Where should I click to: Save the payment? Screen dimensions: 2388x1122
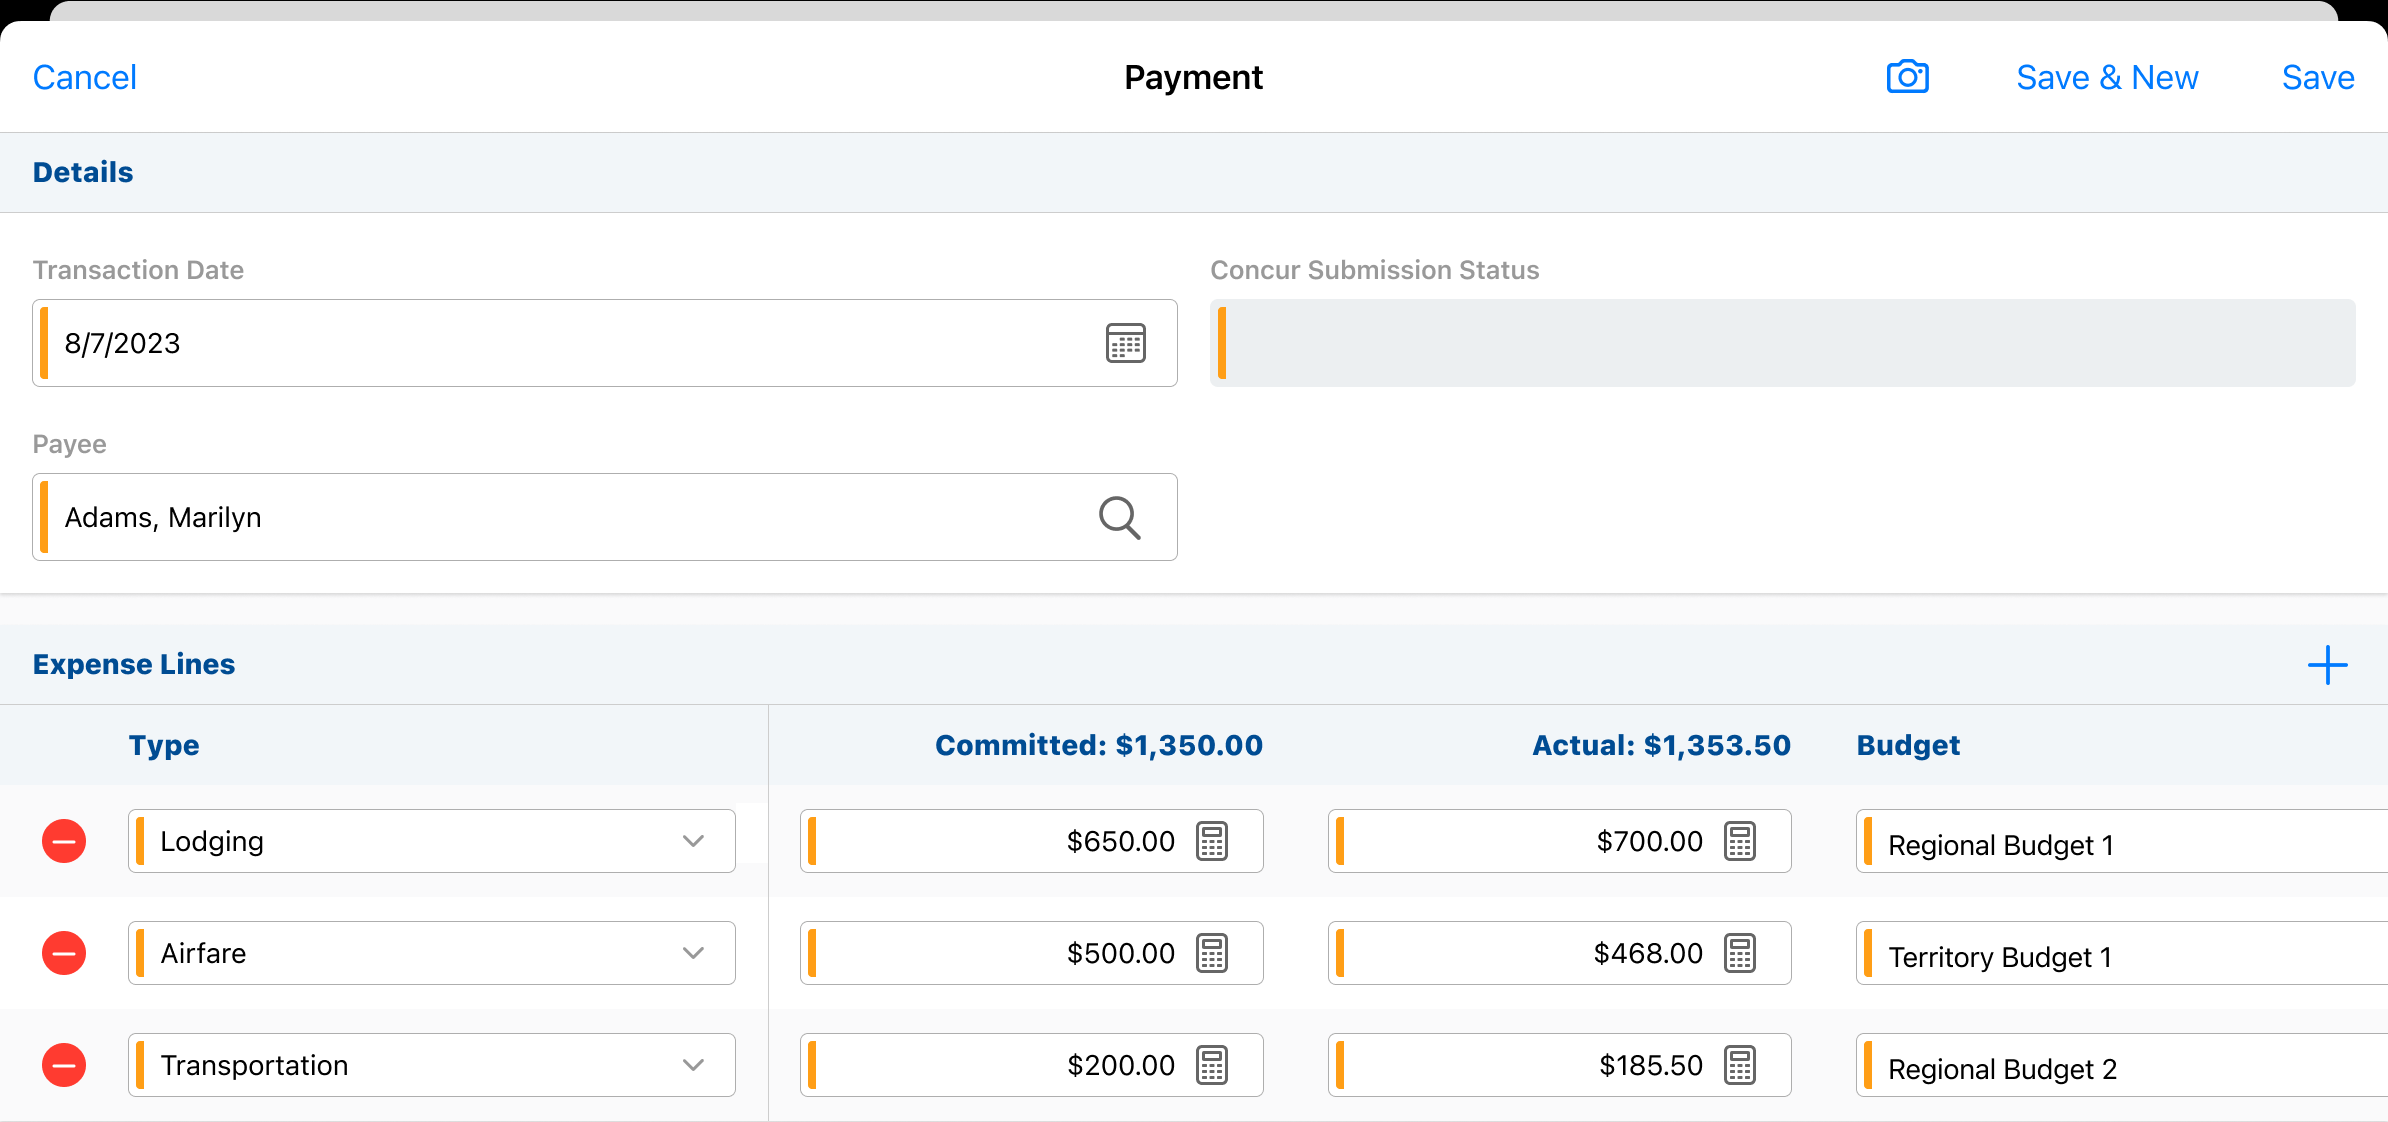coord(2317,77)
